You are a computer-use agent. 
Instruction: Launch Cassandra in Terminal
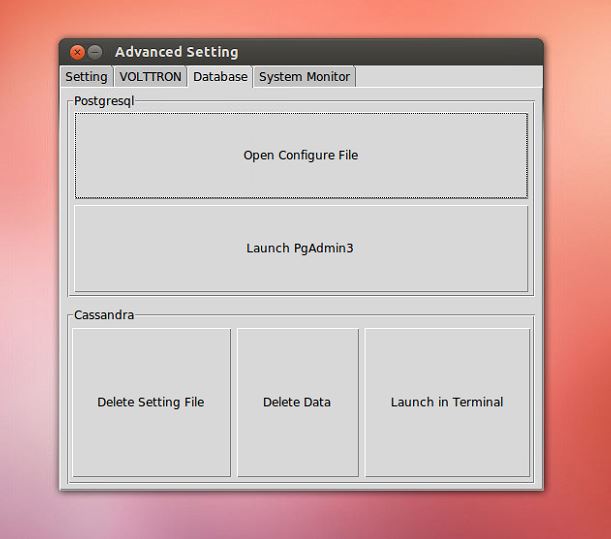(447, 402)
